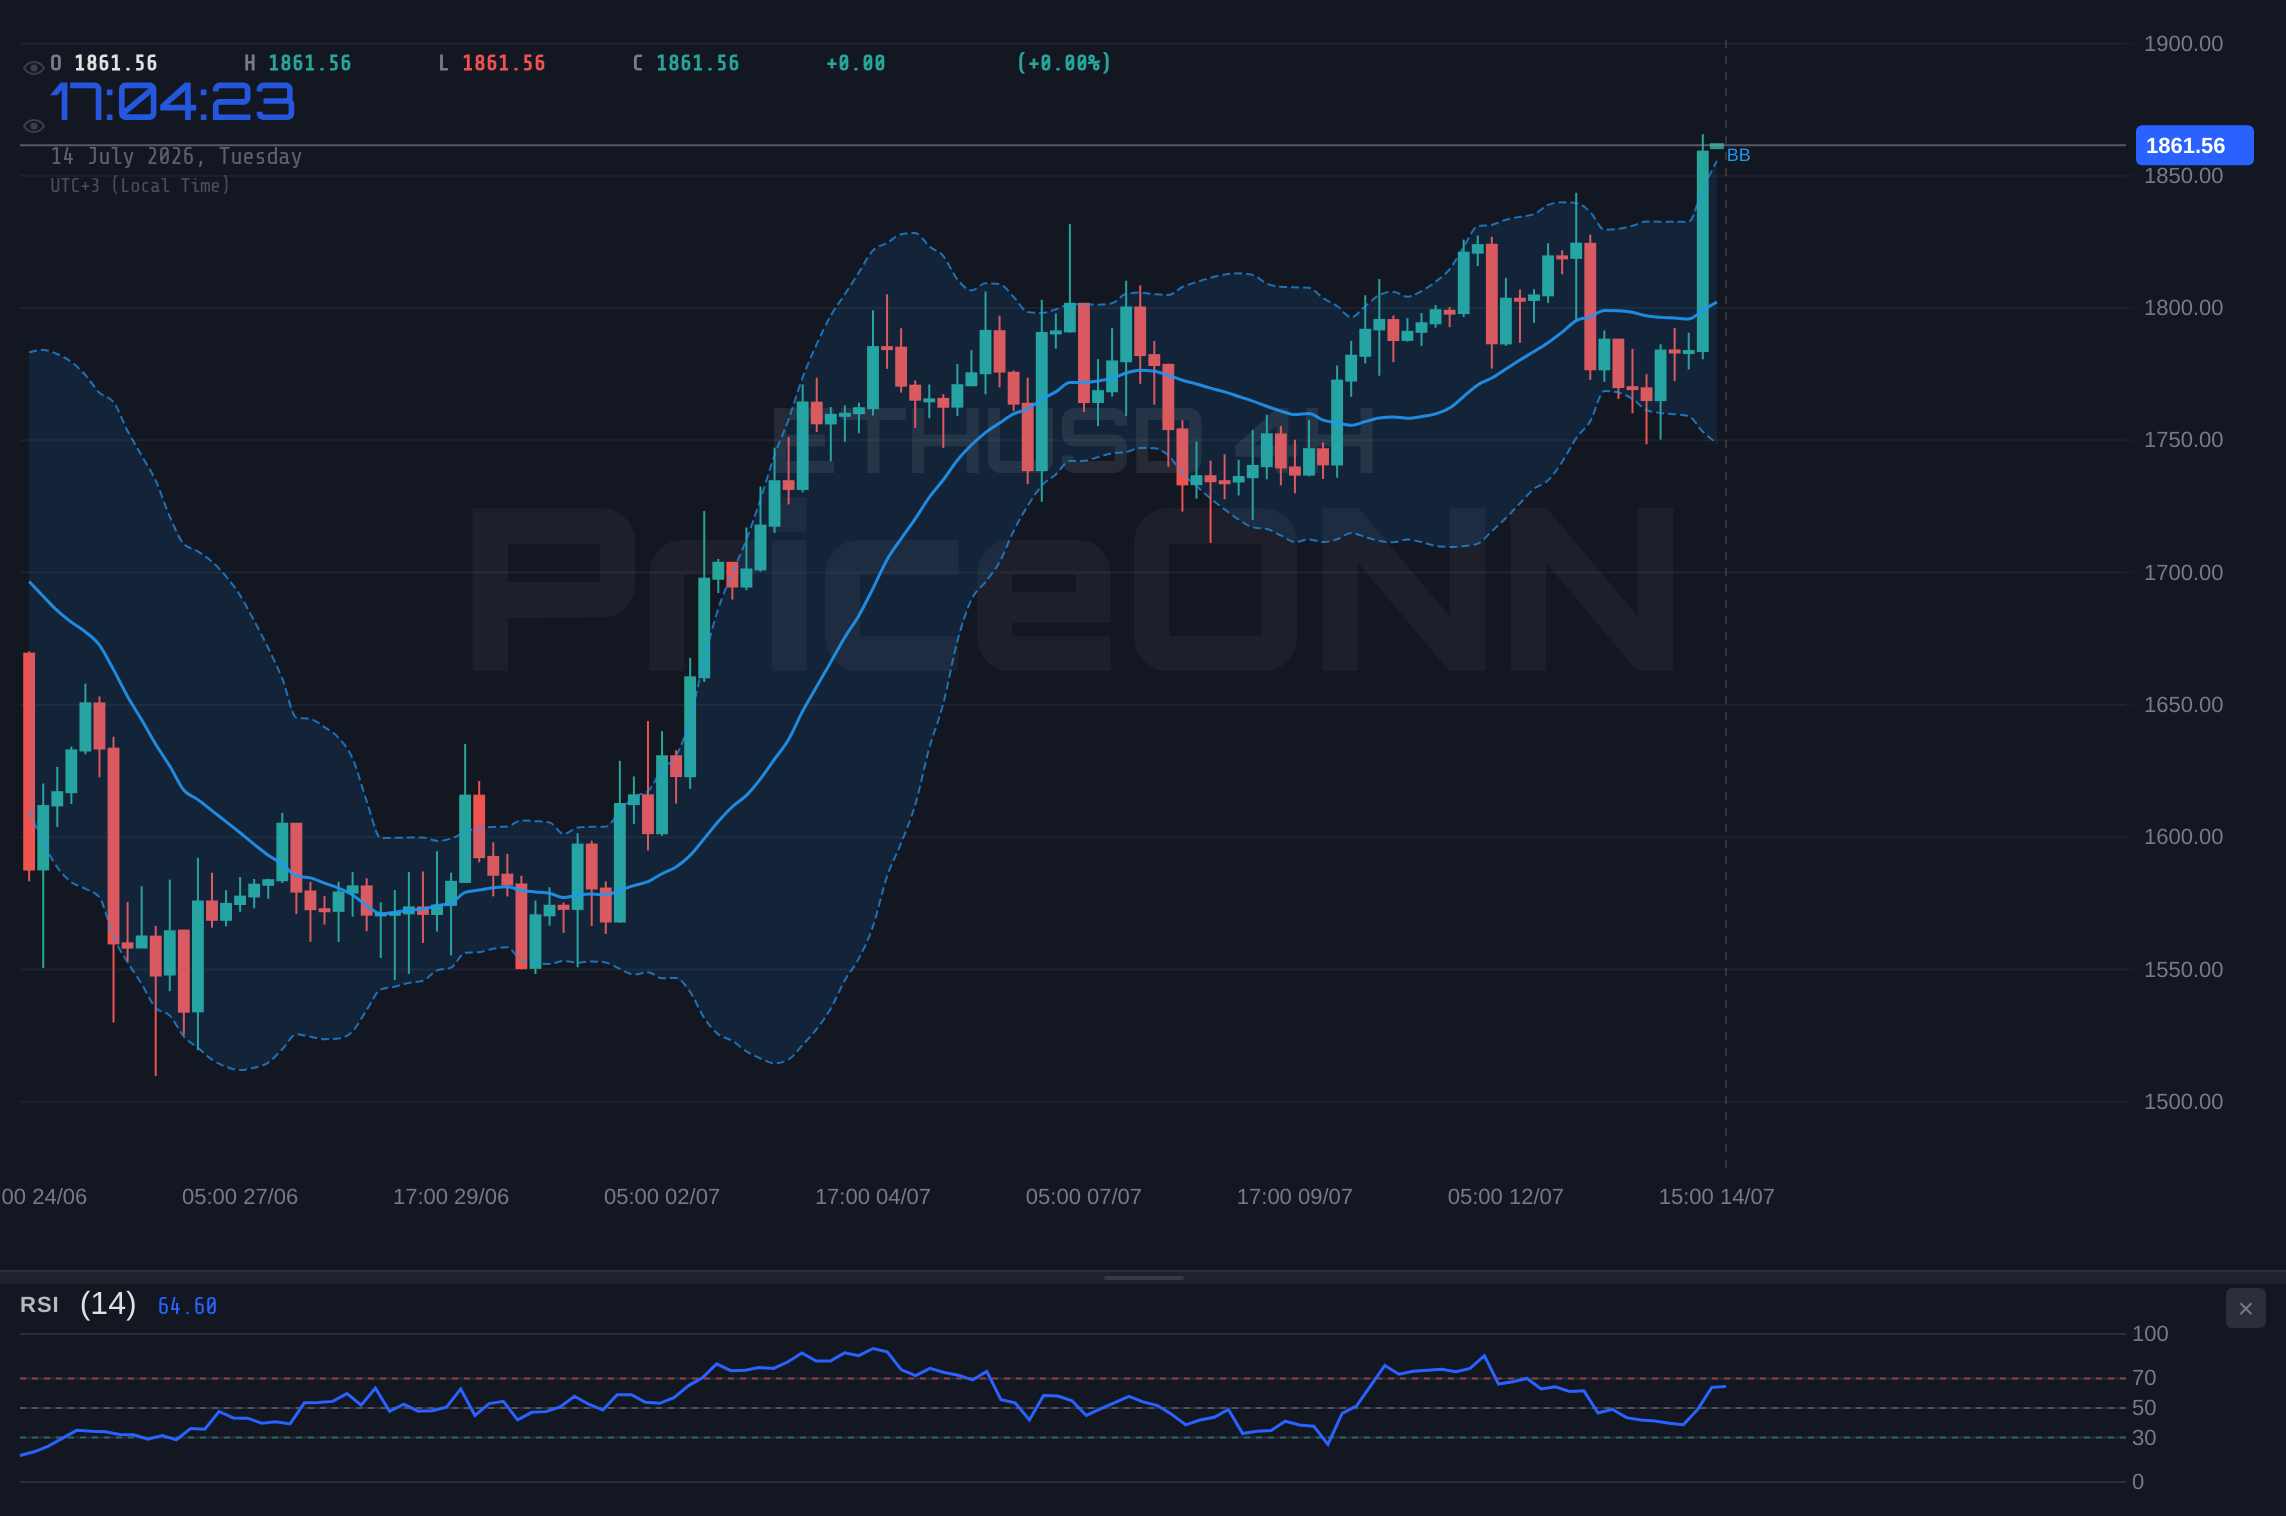Click the RSI (14) indicator label
The image size is (2286, 1516).
78,1304
